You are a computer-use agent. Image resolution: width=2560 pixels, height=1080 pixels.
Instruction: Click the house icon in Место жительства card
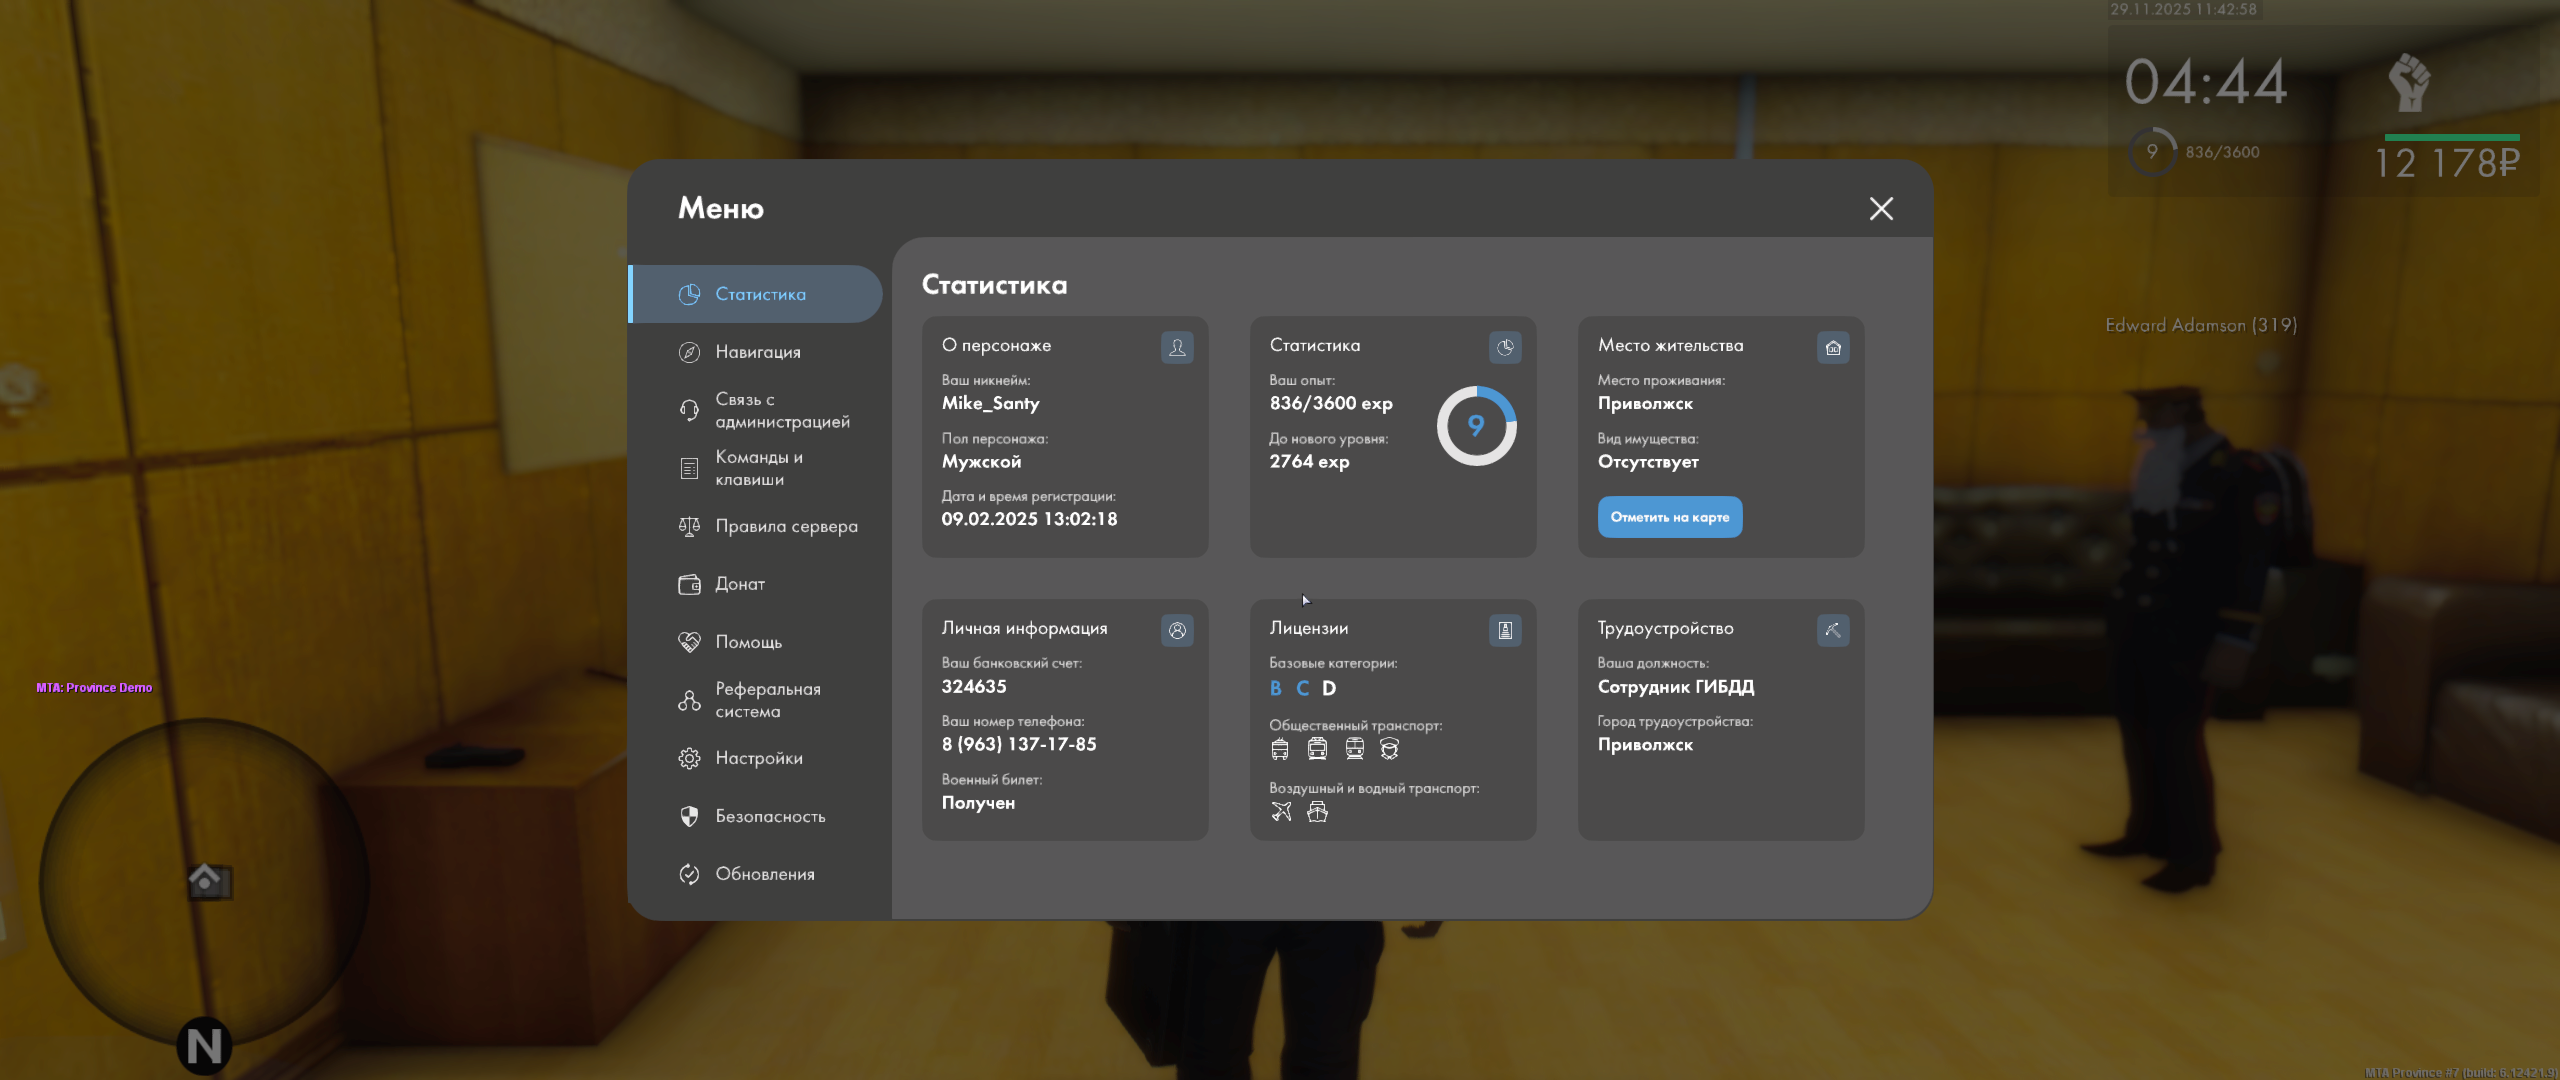pyautogui.click(x=1833, y=347)
